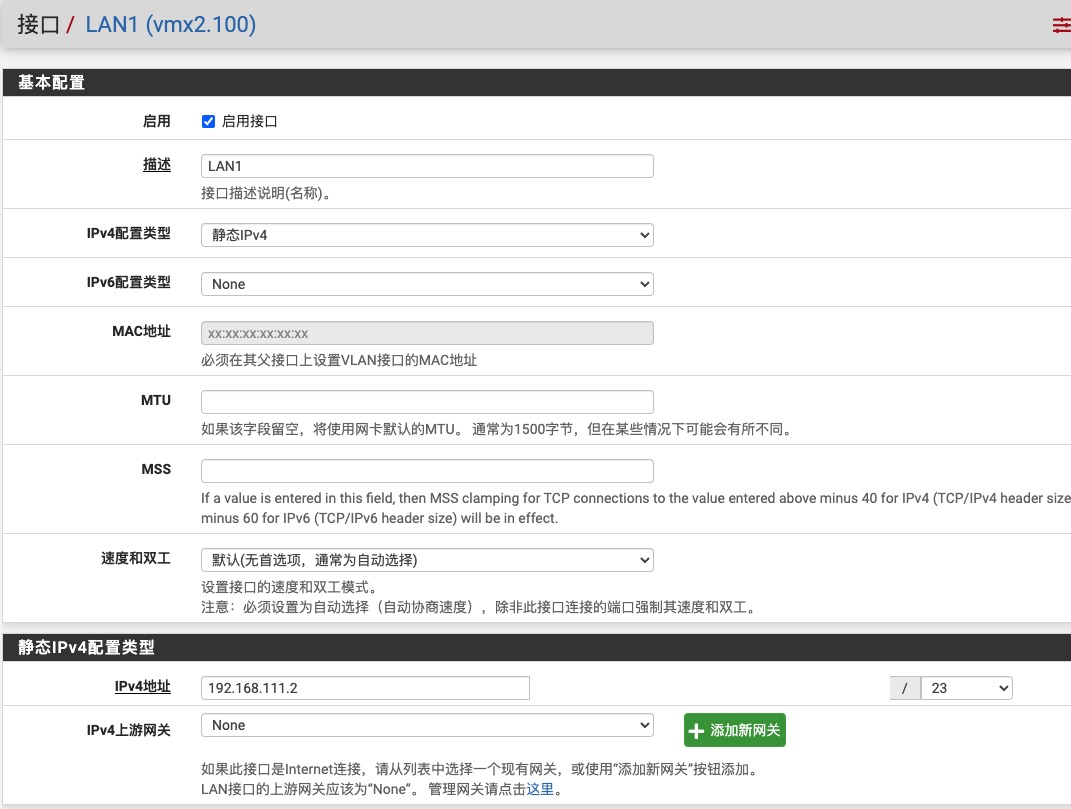The width and height of the screenshot is (1071, 809).
Task: Click the sliders icon in the page header
Action: [1061, 25]
